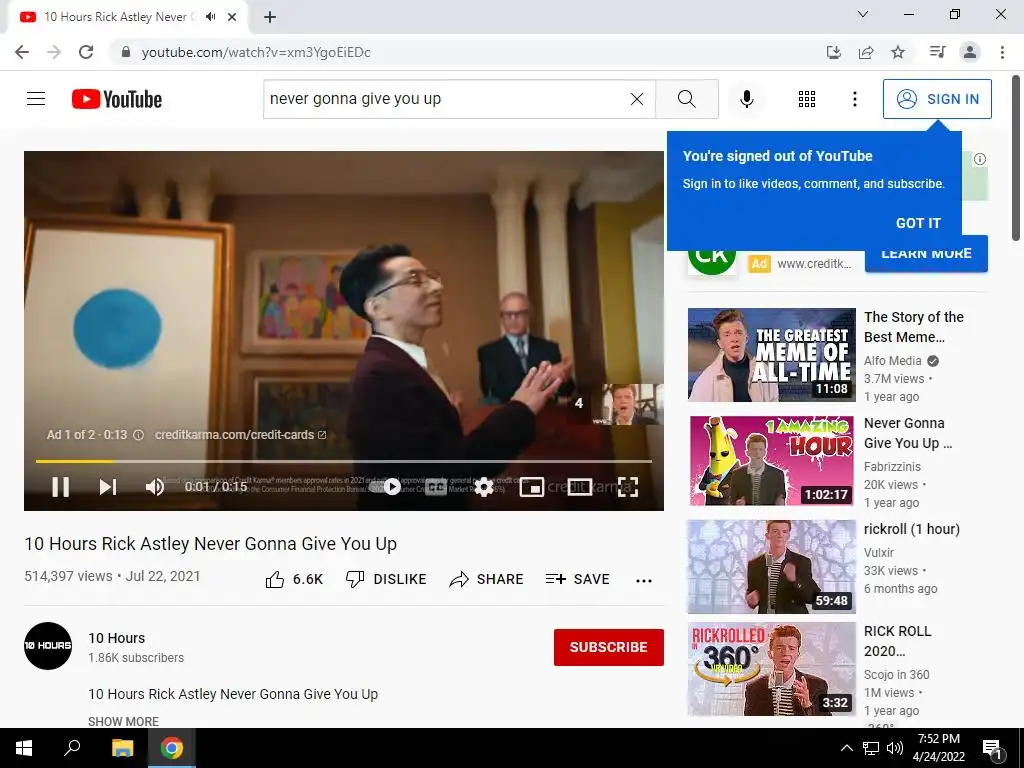Skip to next video in player
The image size is (1024, 768).
point(108,487)
